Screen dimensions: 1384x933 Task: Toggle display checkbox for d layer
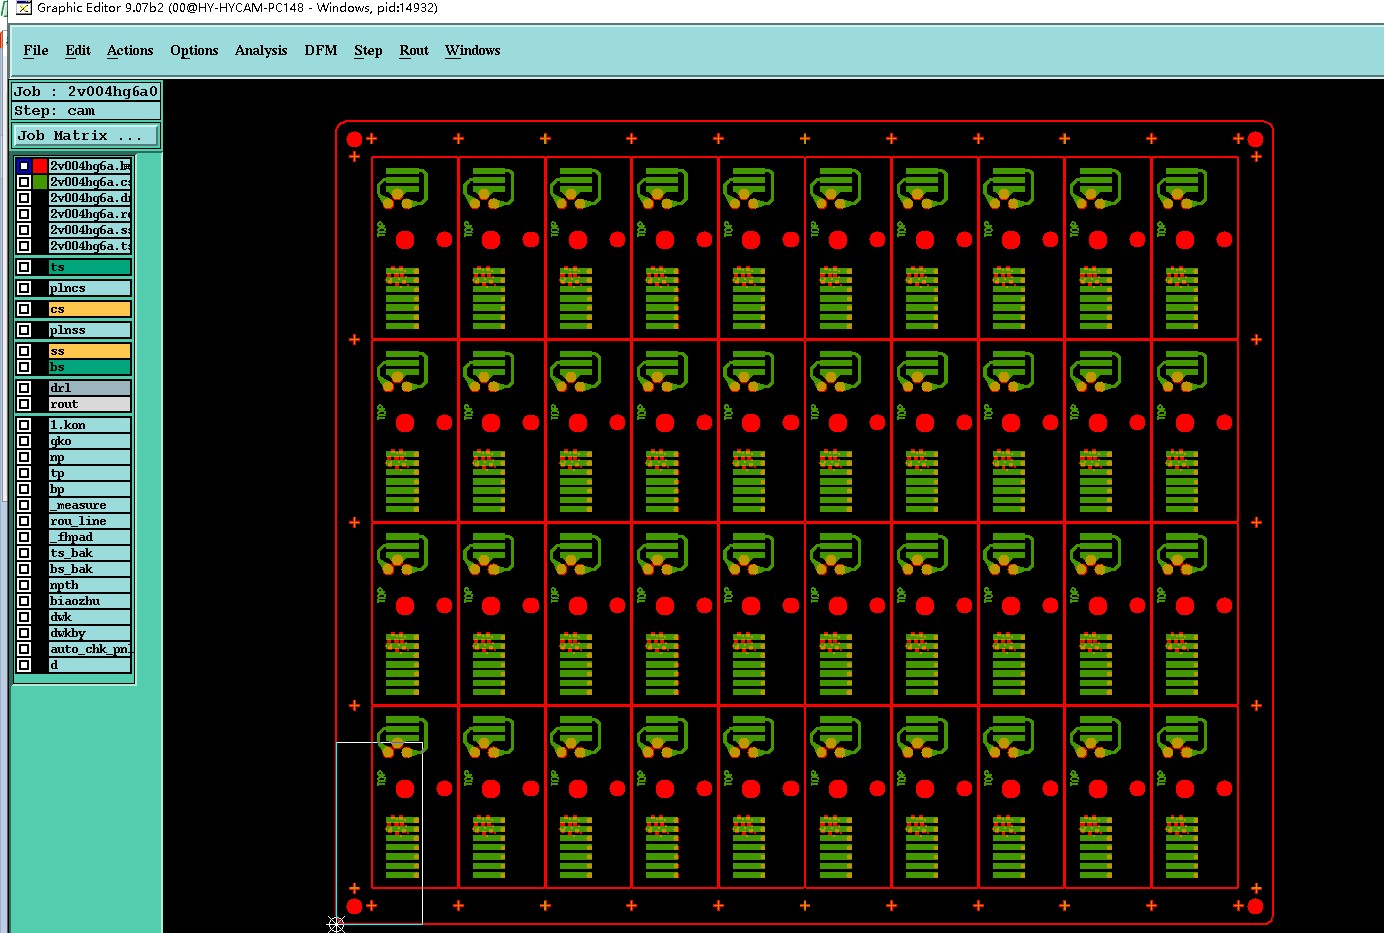tap(24, 665)
